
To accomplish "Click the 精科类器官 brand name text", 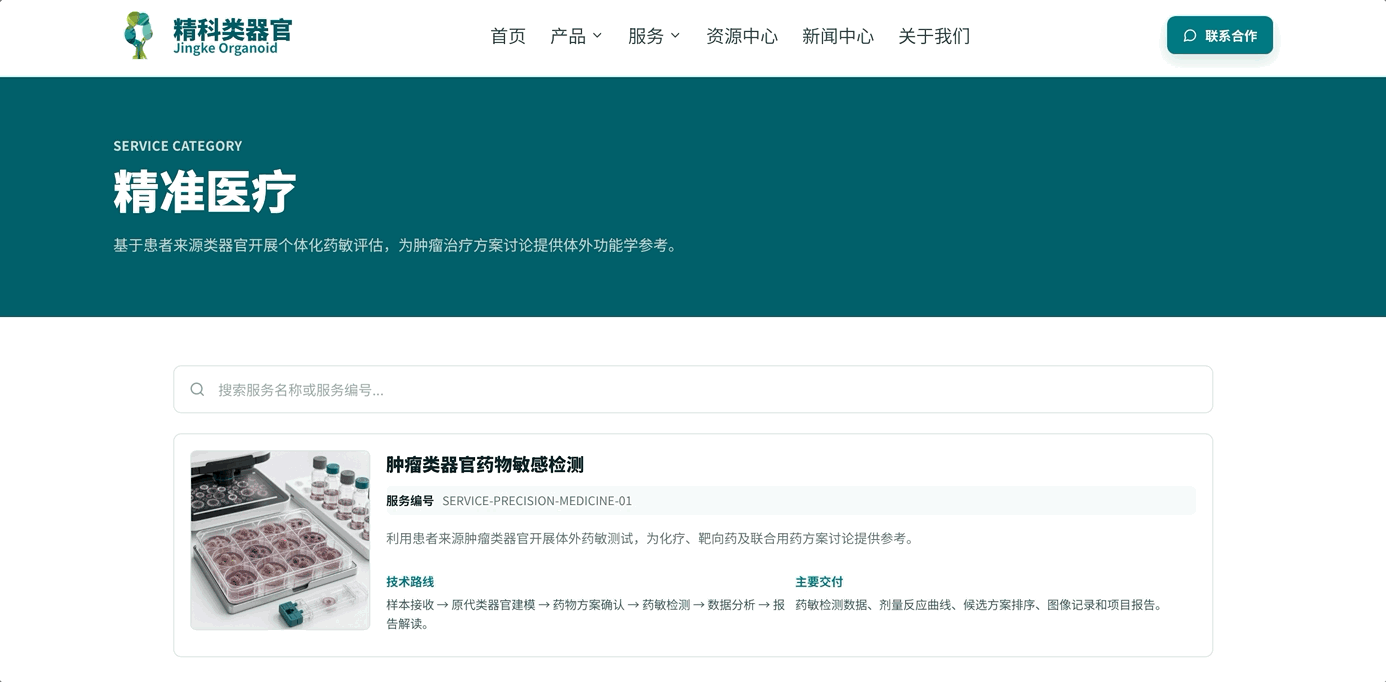I will (x=233, y=29).
